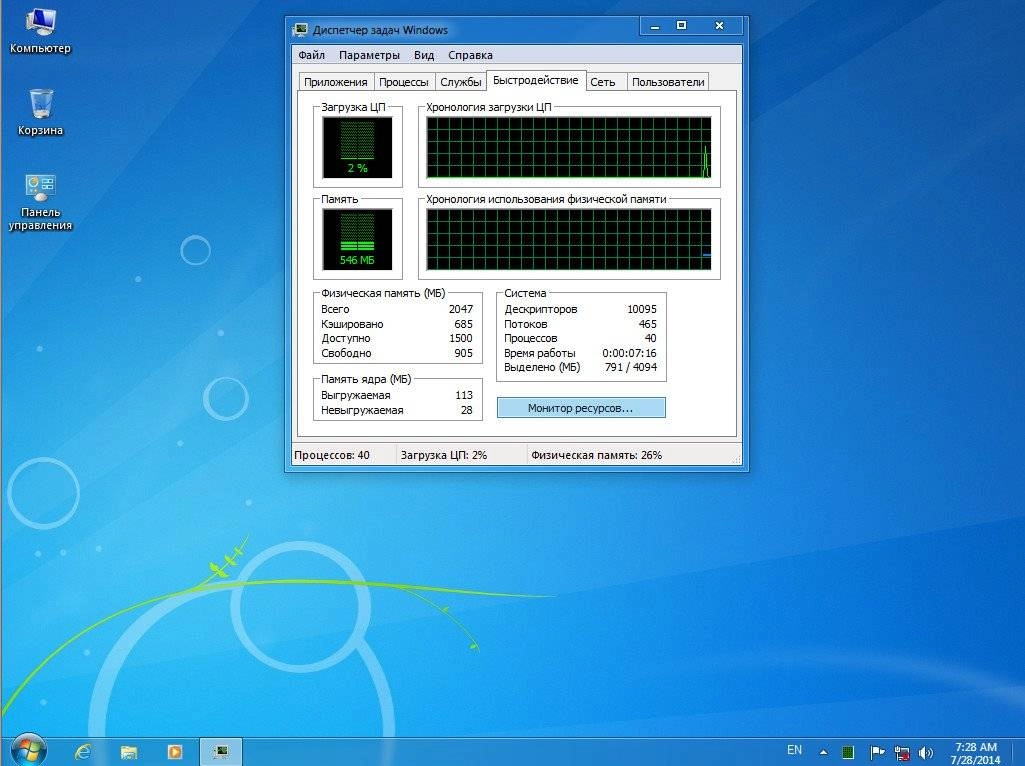Open the Параметры menu

pyautogui.click(x=369, y=55)
